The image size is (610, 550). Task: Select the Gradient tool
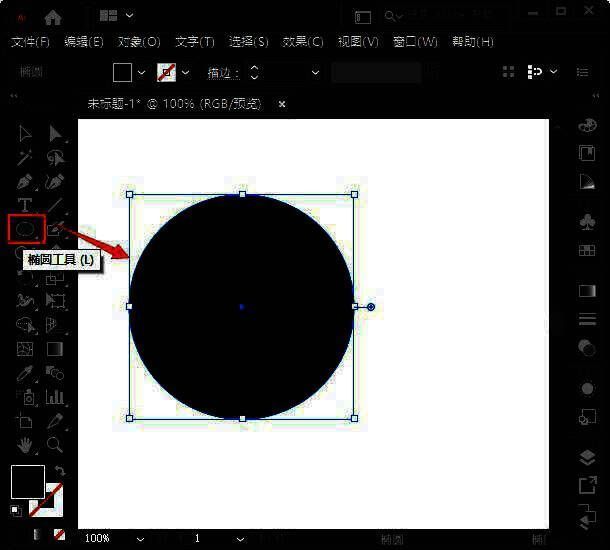56,349
